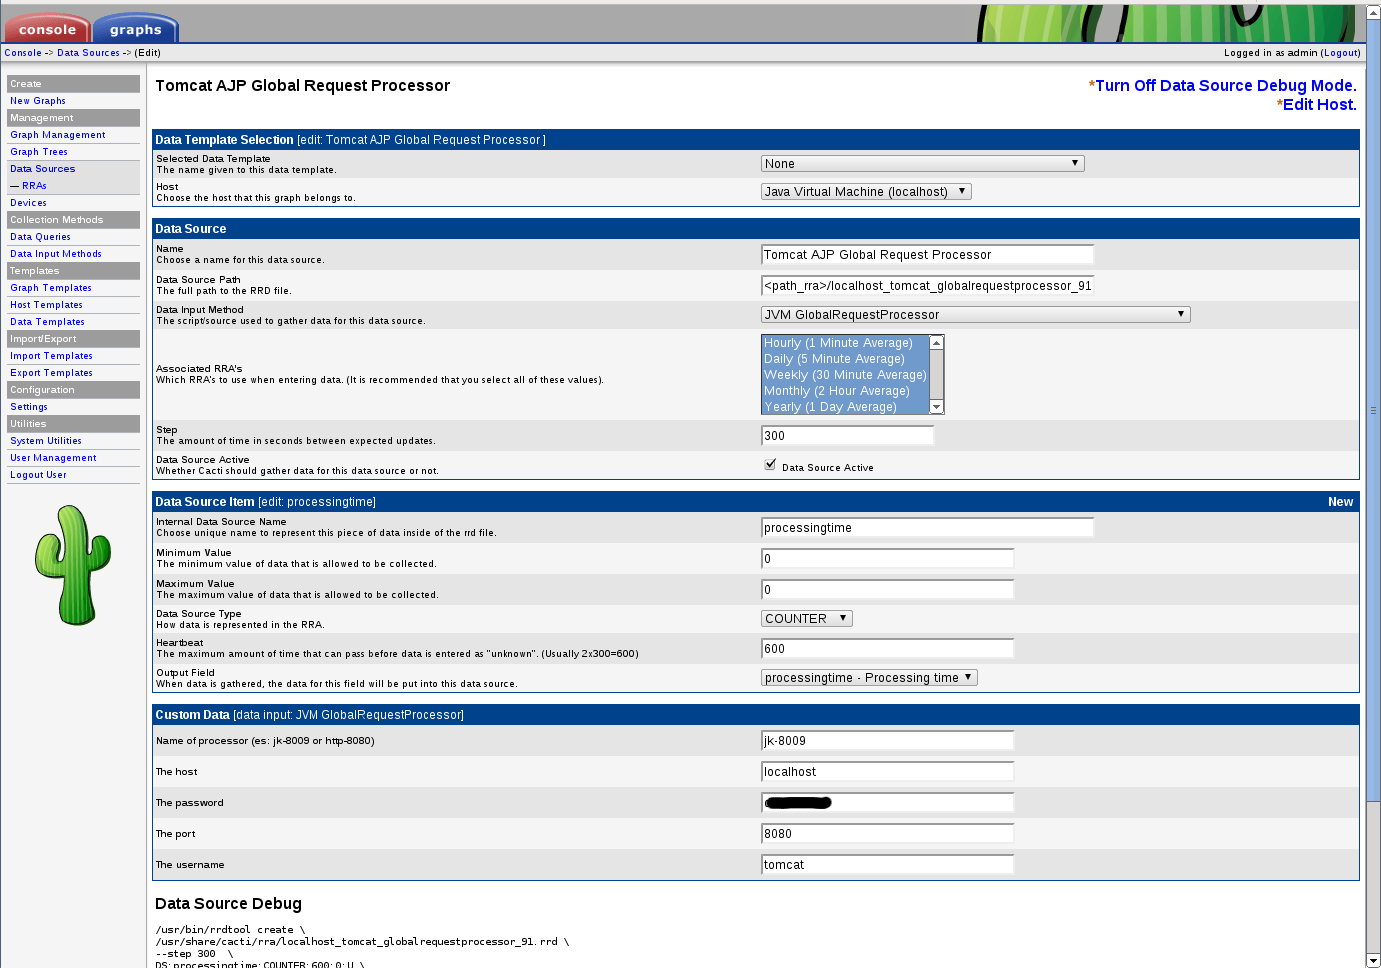Expand the Output Field dropdown

click(869, 677)
